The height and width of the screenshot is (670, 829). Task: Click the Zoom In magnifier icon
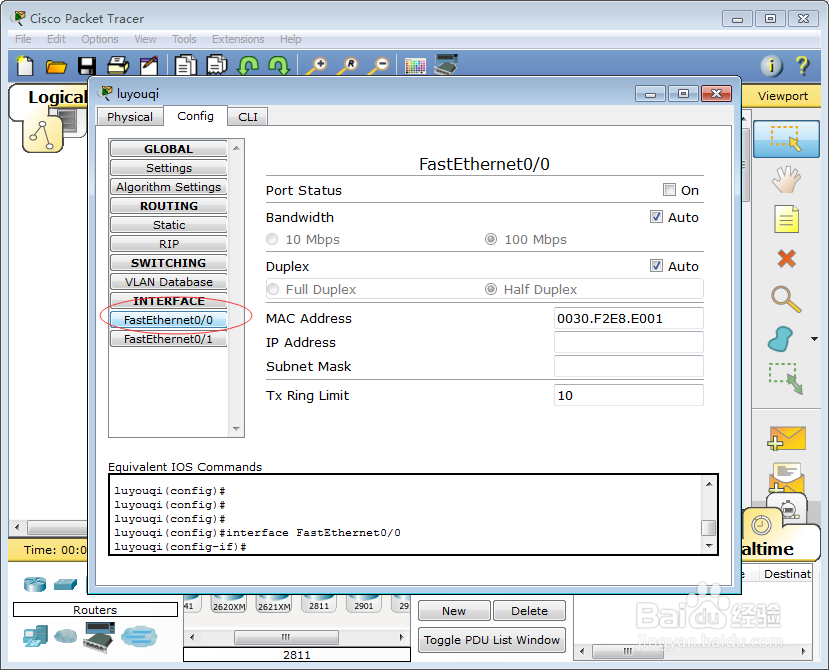pyautogui.click(x=317, y=66)
